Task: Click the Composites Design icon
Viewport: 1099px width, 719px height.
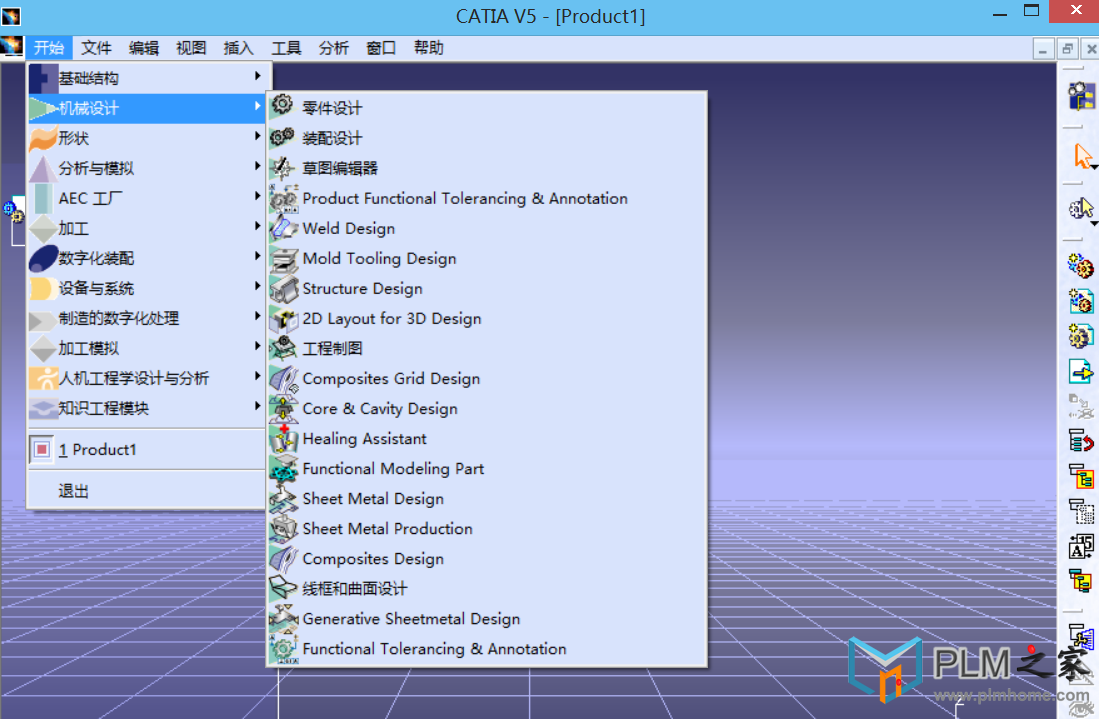Action: (x=283, y=559)
